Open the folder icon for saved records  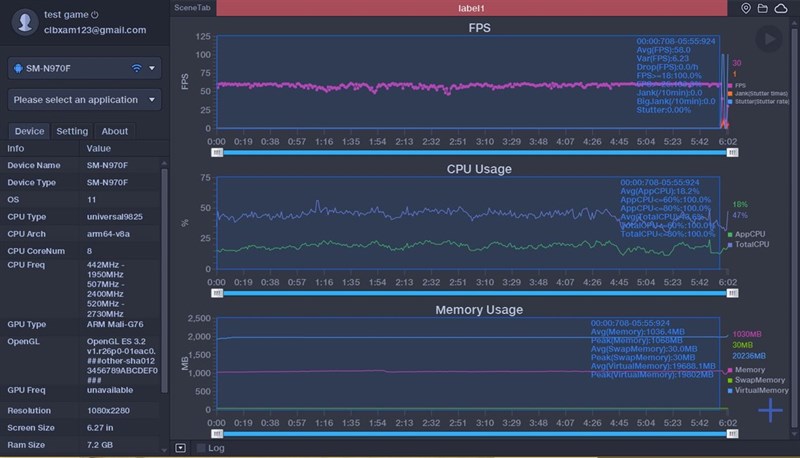coord(763,8)
